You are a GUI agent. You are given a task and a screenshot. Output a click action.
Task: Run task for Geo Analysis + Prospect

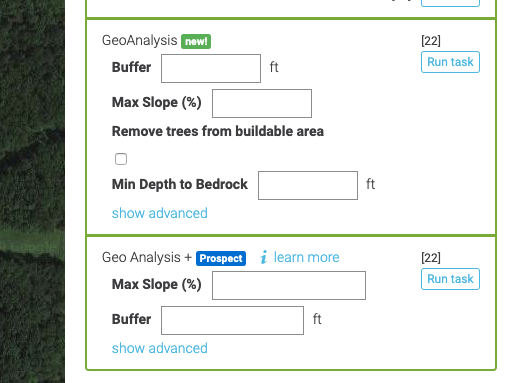click(x=450, y=279)
